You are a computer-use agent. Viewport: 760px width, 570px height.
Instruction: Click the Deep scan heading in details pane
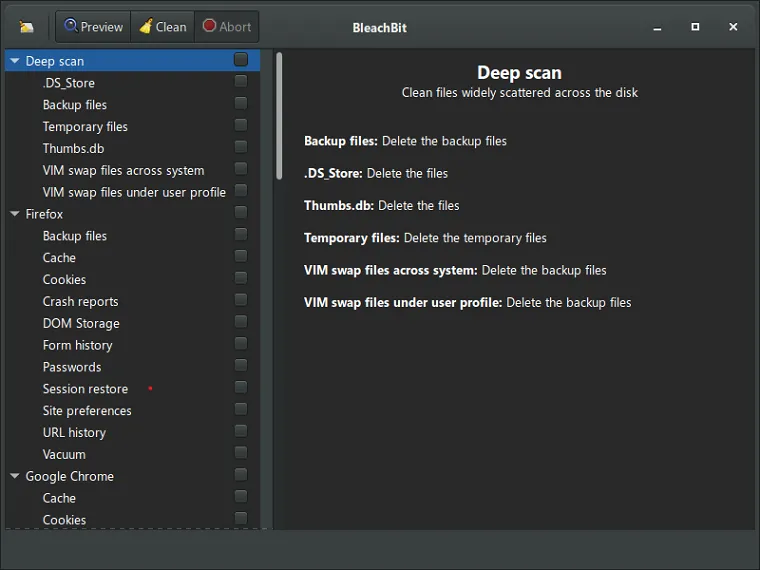click(x=519, y=73)
